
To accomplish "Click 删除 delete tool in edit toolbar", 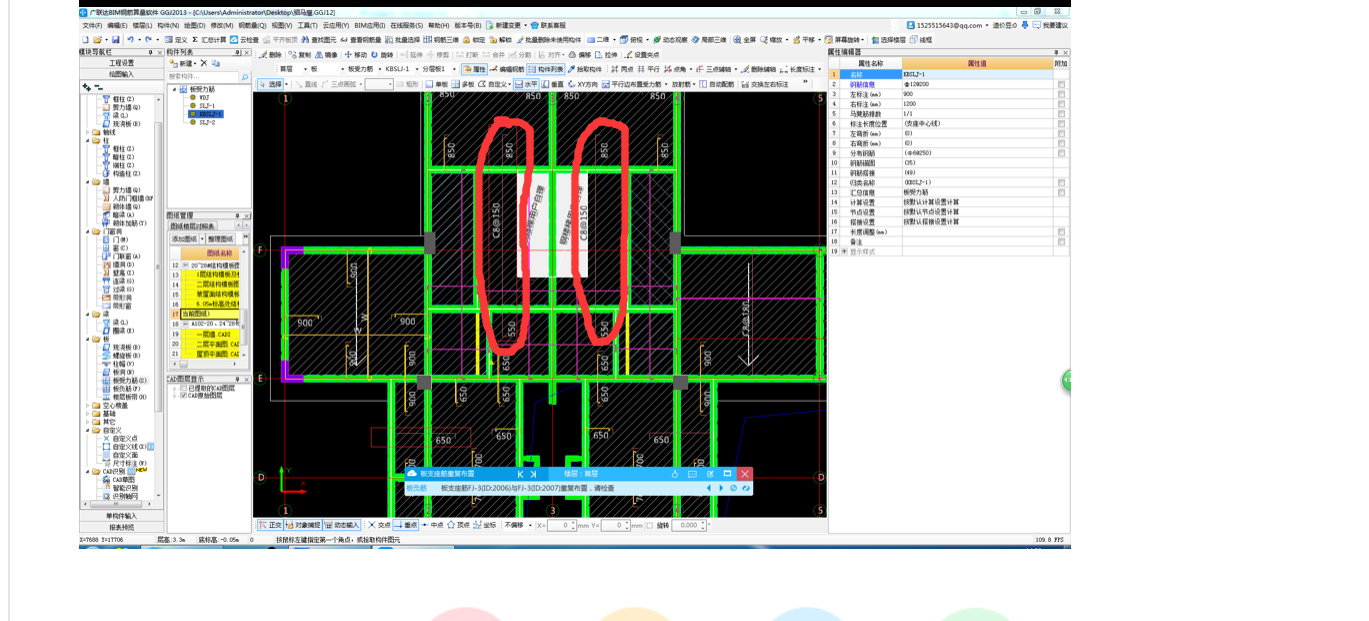I will (x=270, y=55).
